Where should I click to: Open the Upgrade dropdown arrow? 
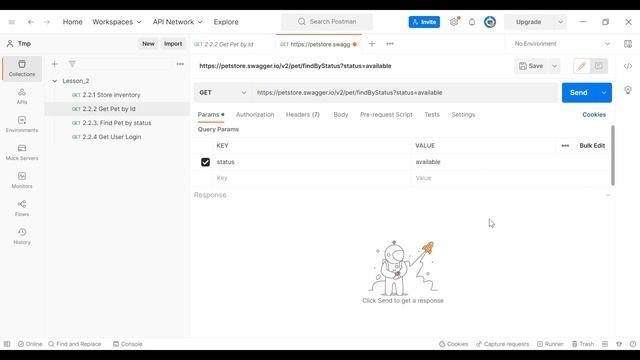coord(560,22)
